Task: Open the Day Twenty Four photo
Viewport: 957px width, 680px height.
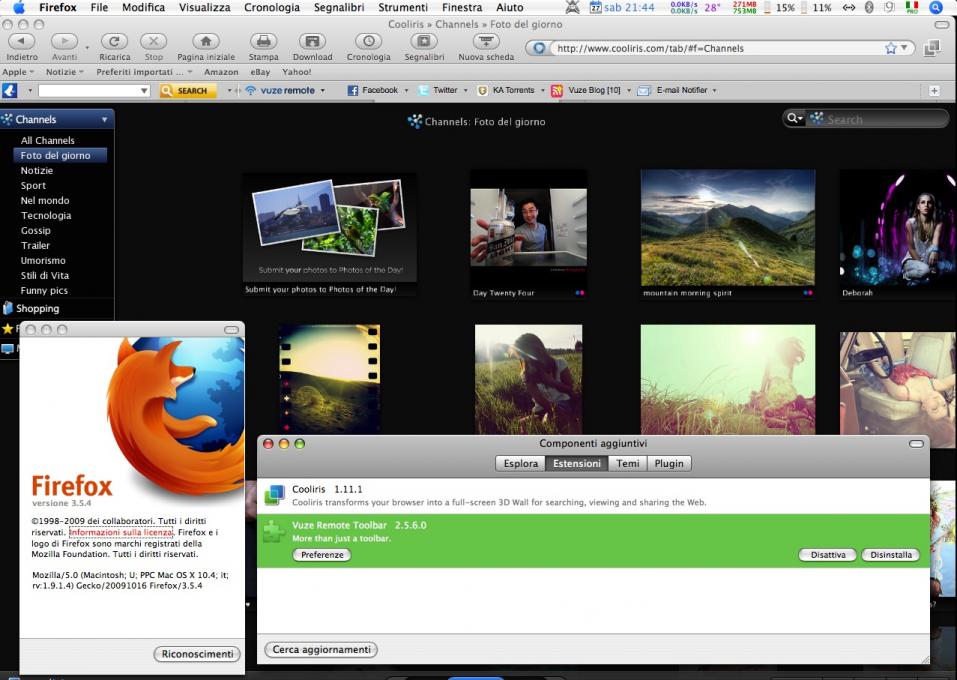Action: [529, 228]
